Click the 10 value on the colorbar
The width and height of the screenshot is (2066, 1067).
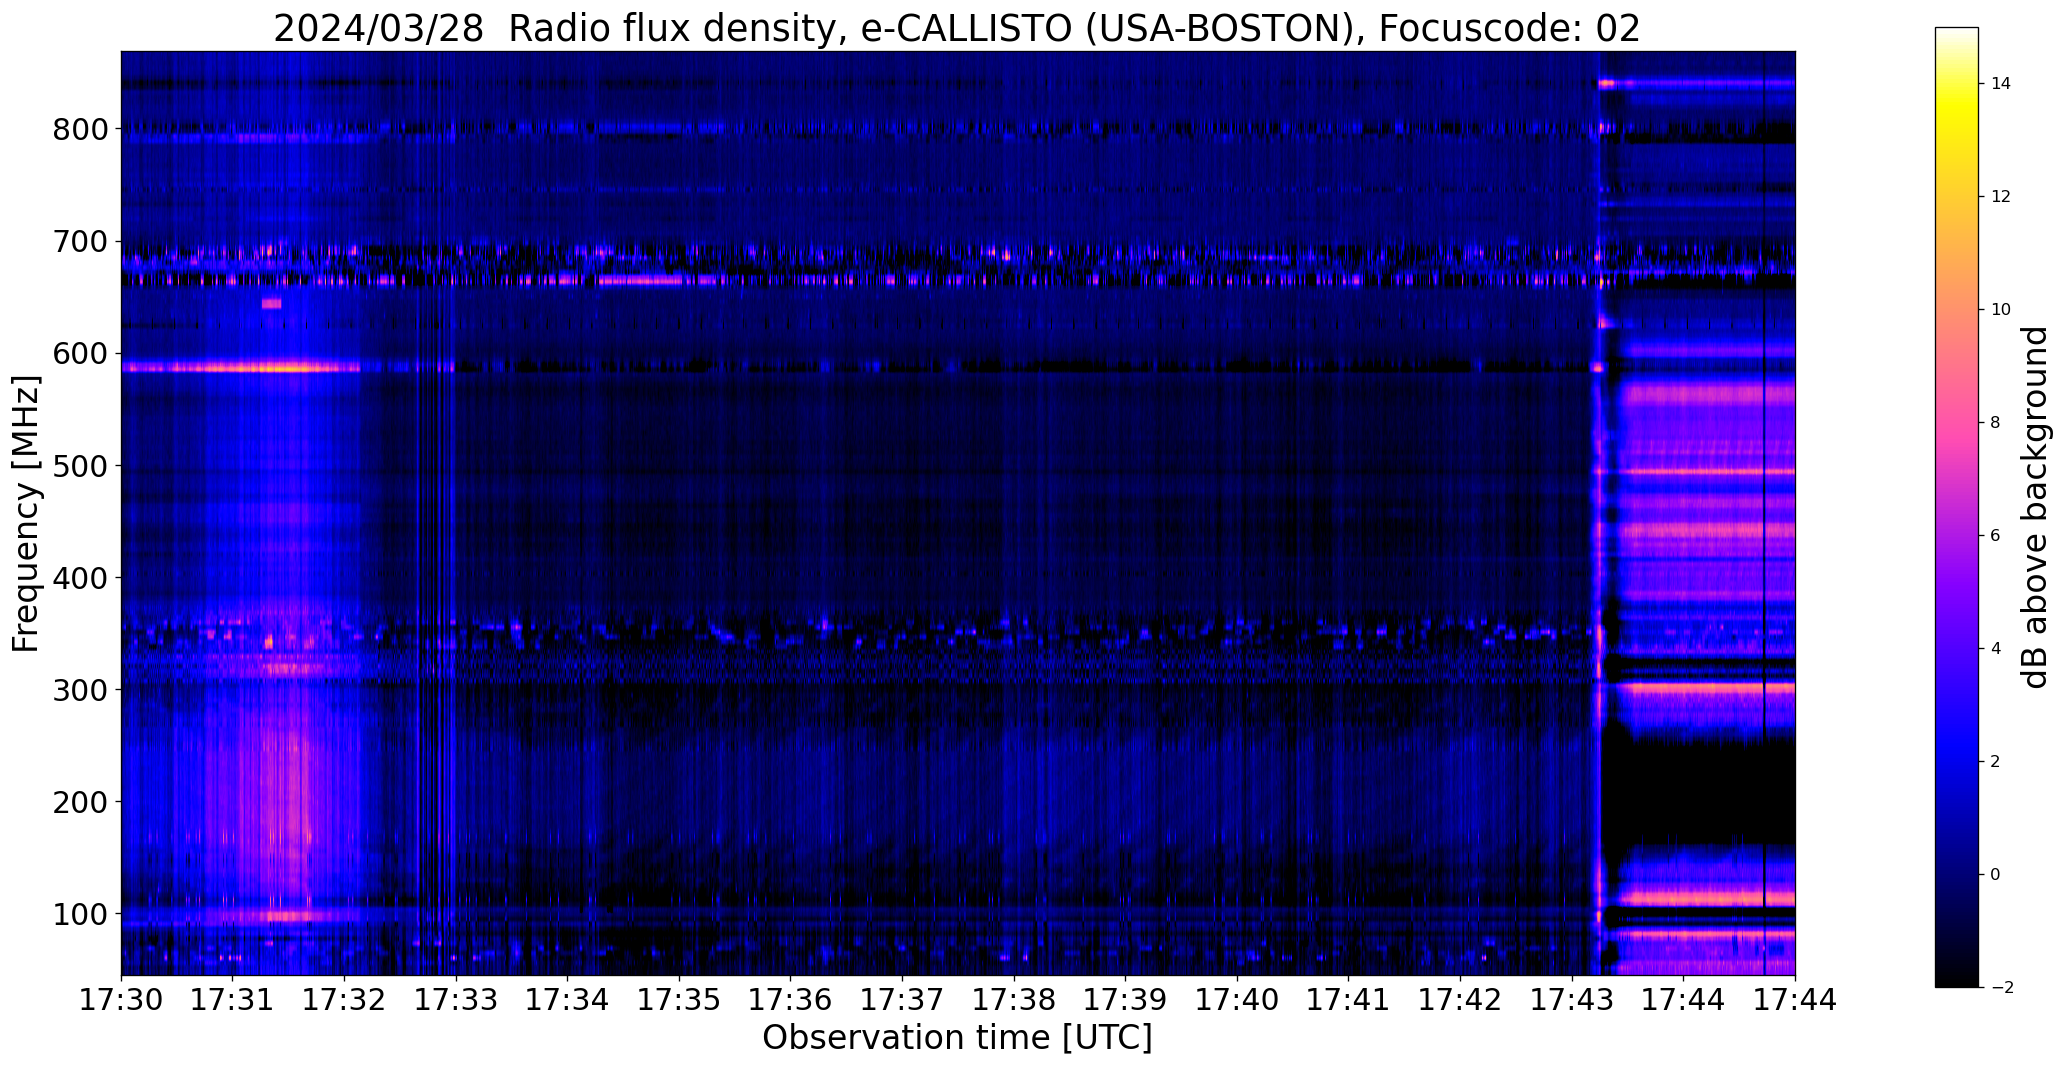pyautogui.click(x=2001, y=310)
